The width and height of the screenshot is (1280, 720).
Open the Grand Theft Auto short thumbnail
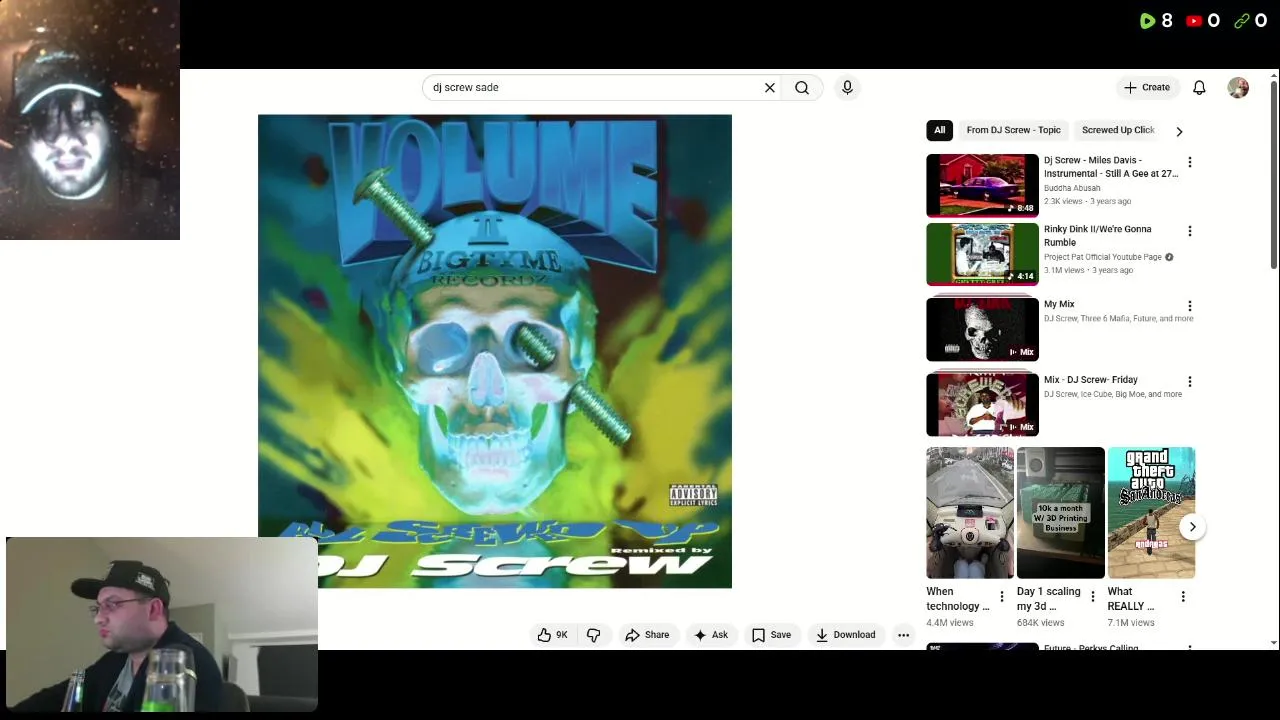(1151, 513)
